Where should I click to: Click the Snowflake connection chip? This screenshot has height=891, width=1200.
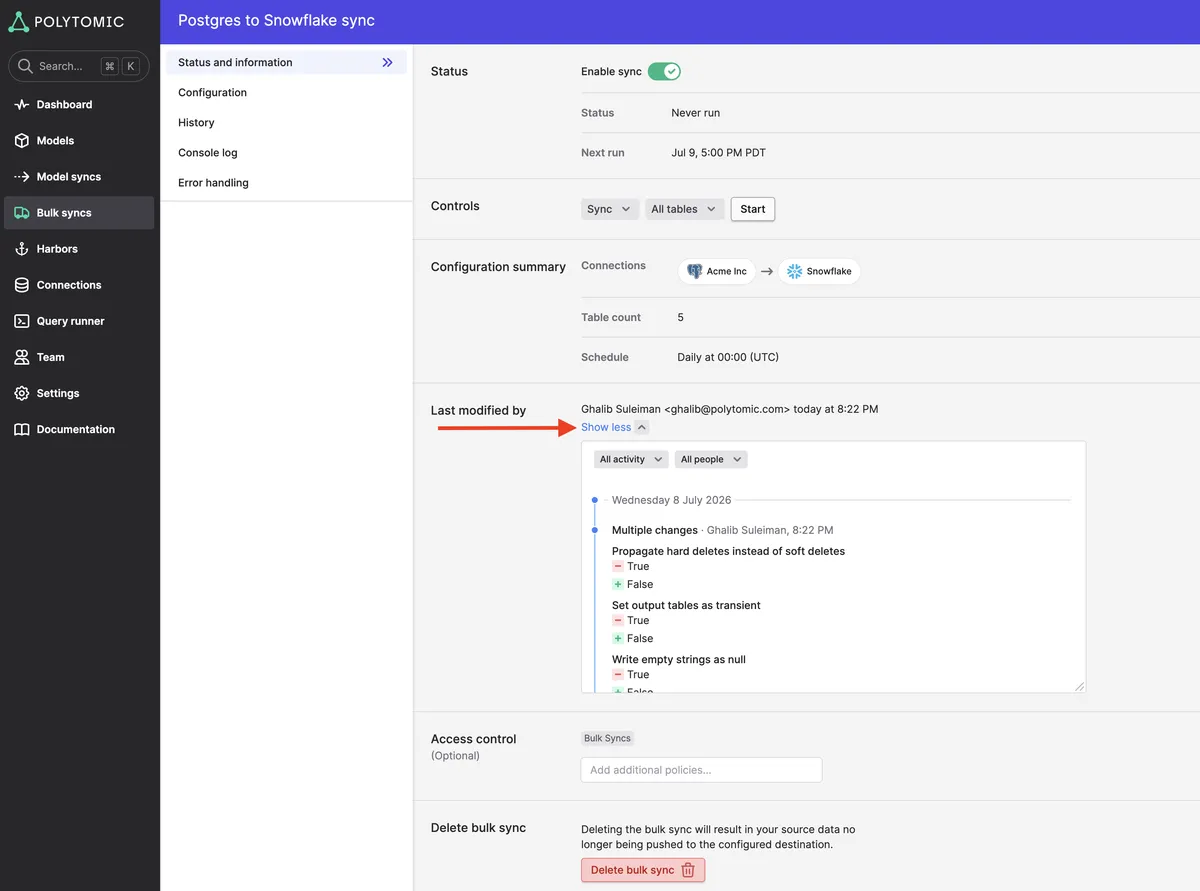(819, 271)
